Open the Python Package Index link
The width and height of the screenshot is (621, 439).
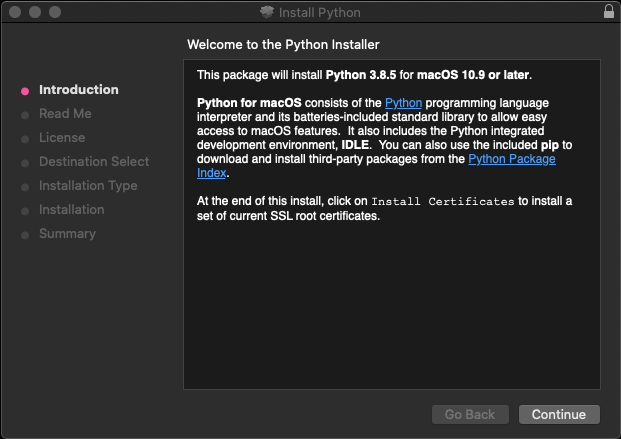[x=512, y=159]
